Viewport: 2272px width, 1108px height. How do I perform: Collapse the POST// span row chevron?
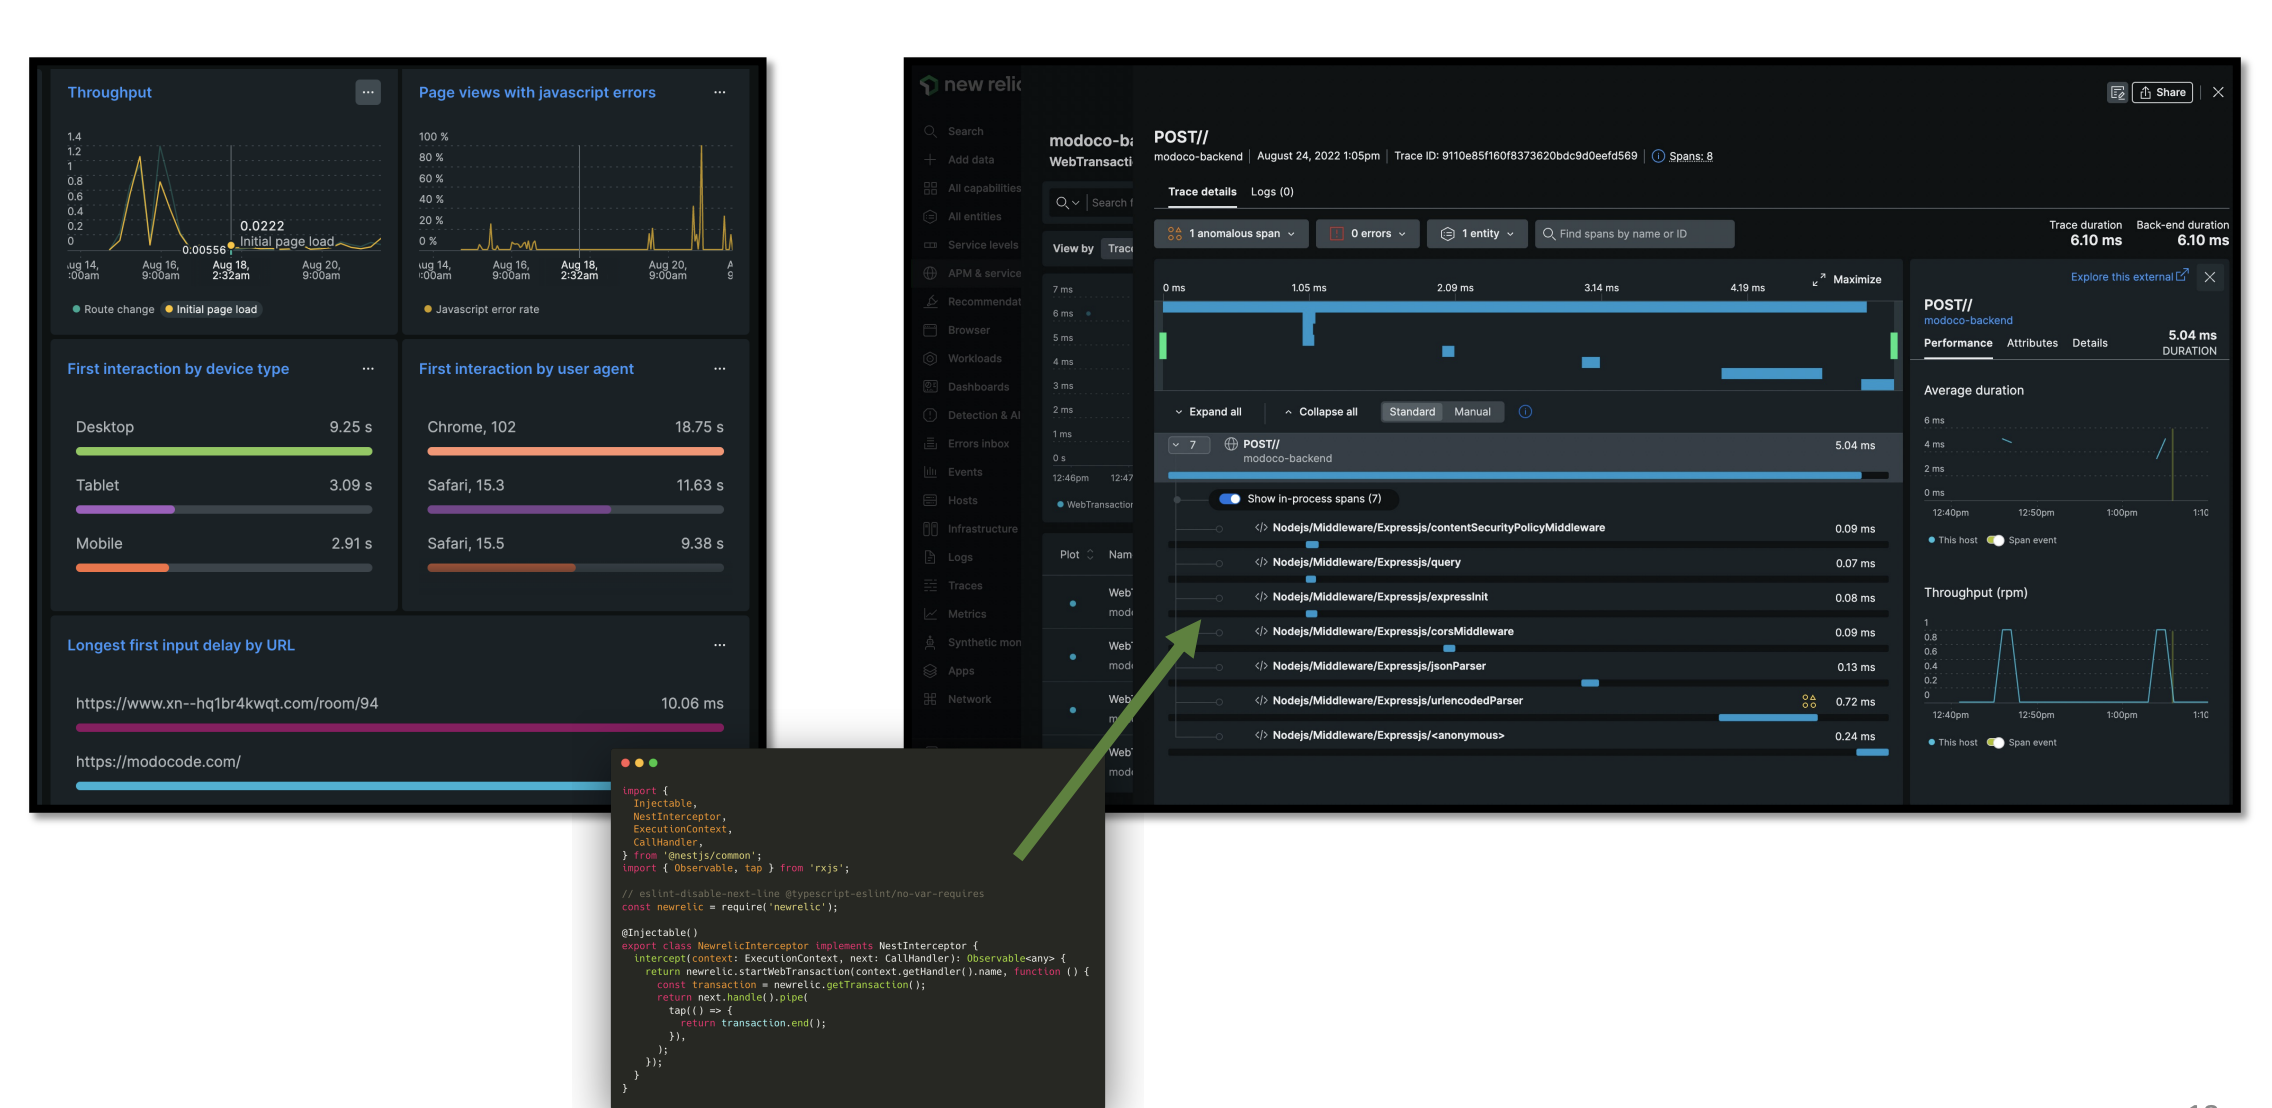click(1177, 445)
